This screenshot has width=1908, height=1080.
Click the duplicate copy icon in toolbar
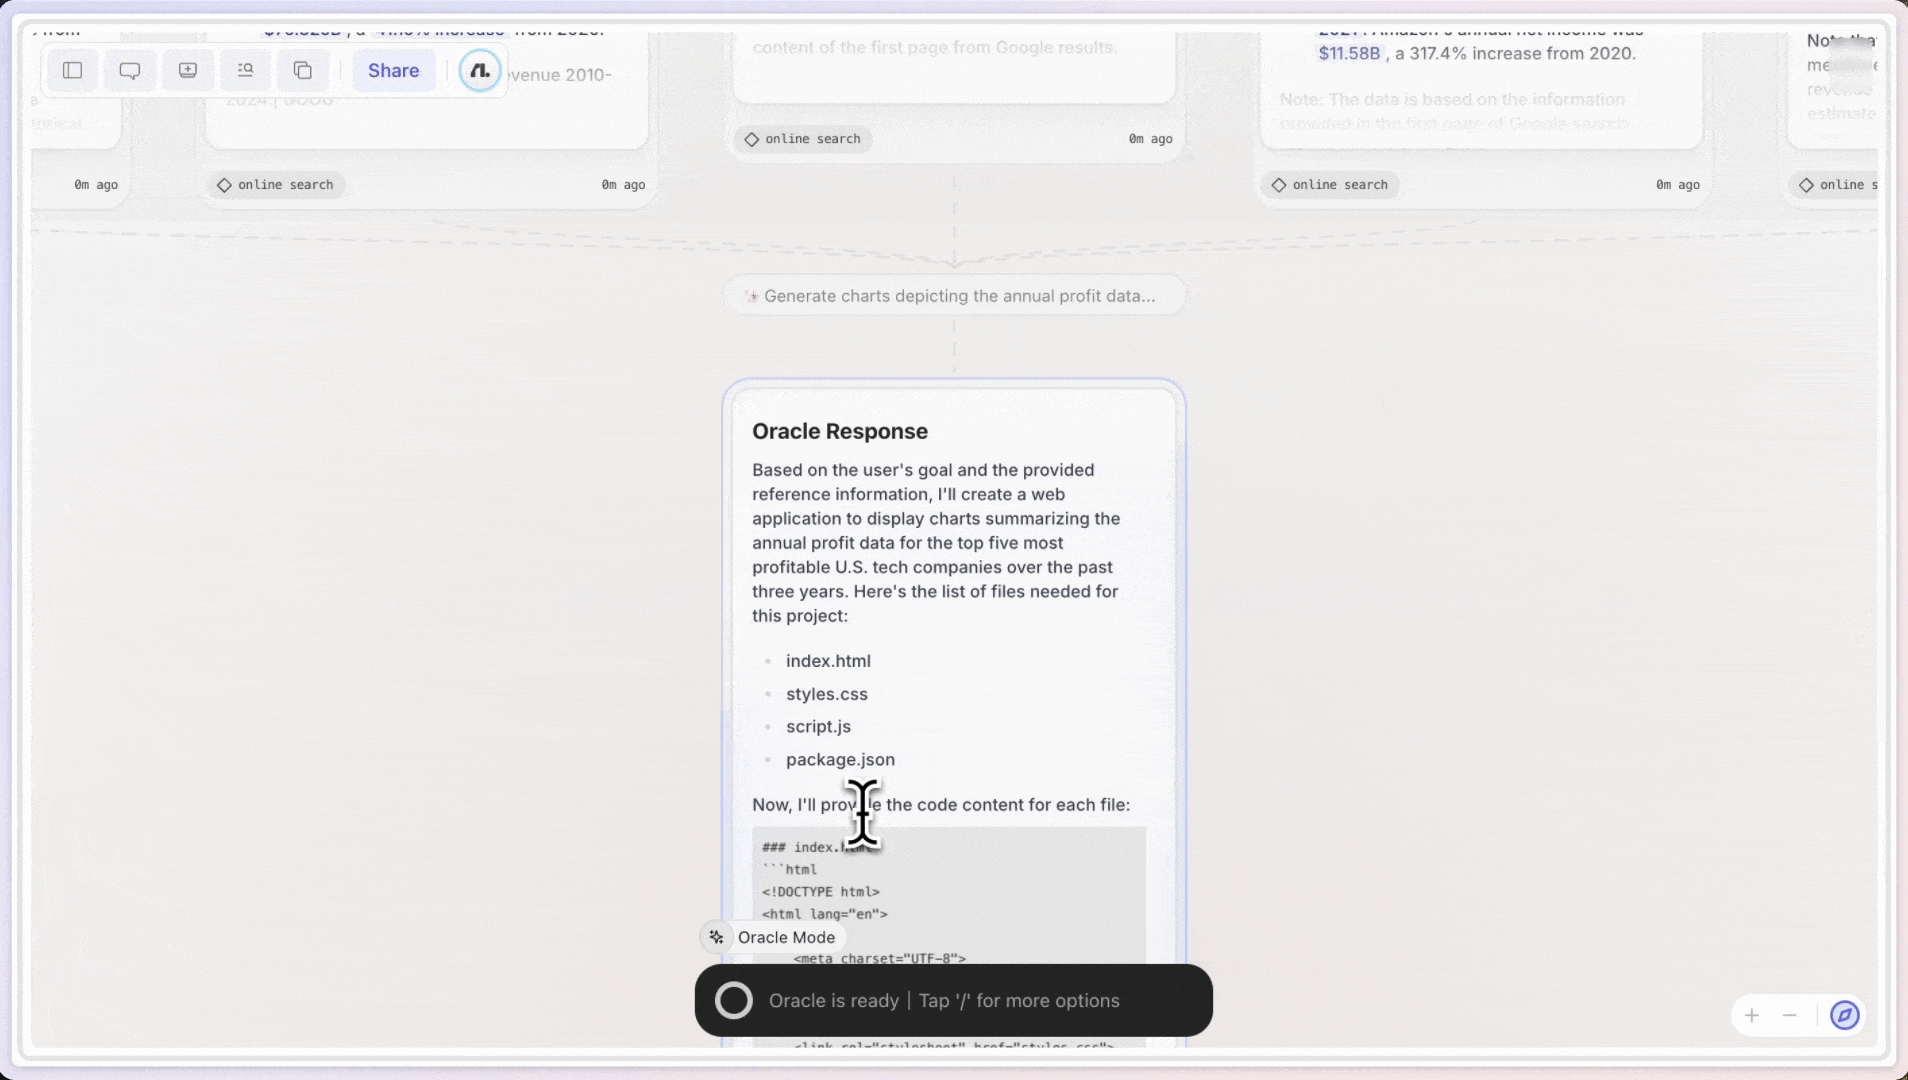click(303, 70)
